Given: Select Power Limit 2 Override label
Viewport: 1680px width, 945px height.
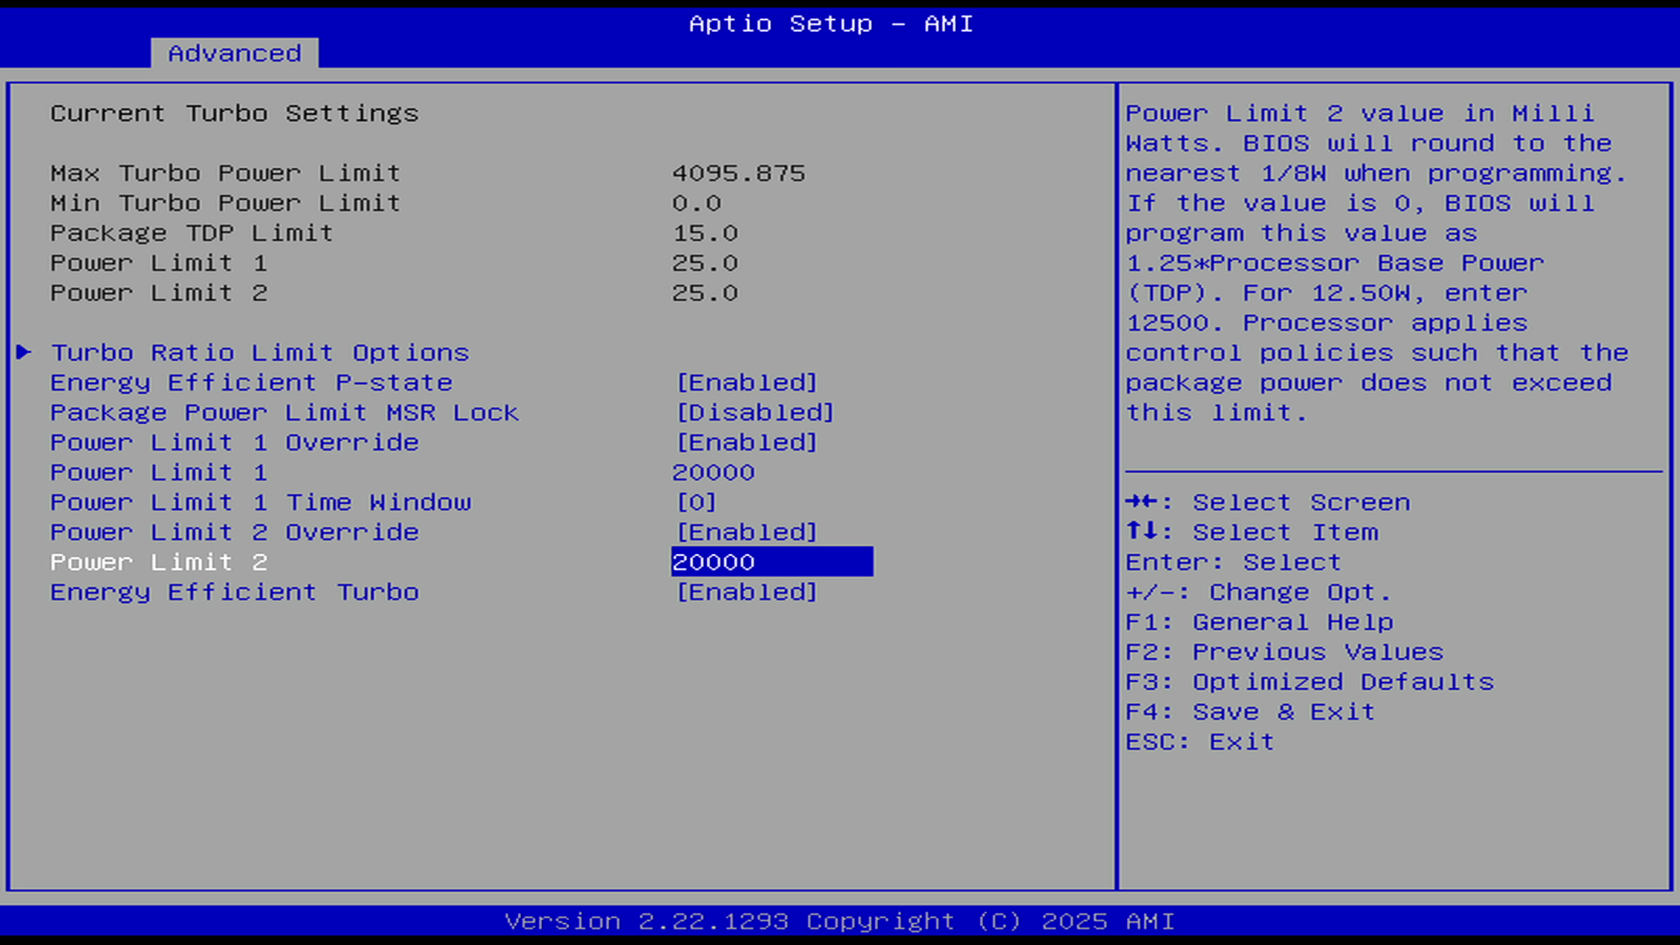Looking at the screenshot, I should [x=235, y=533].
